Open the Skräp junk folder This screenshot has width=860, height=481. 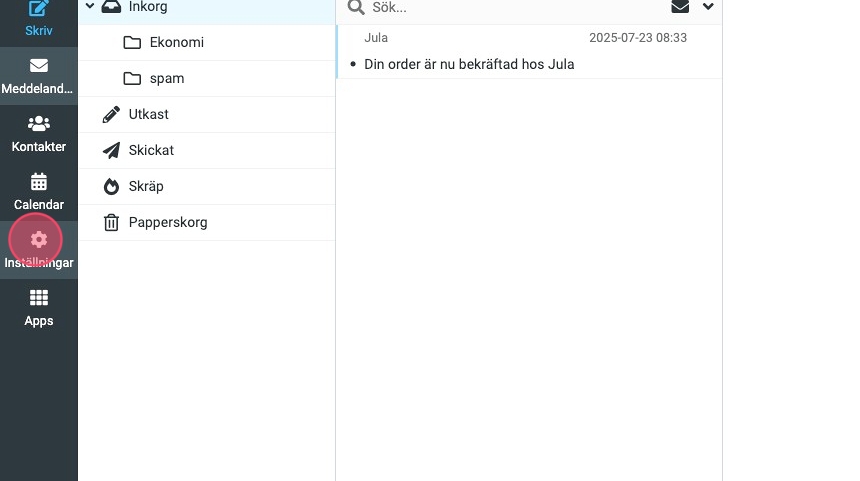(146, 187)
